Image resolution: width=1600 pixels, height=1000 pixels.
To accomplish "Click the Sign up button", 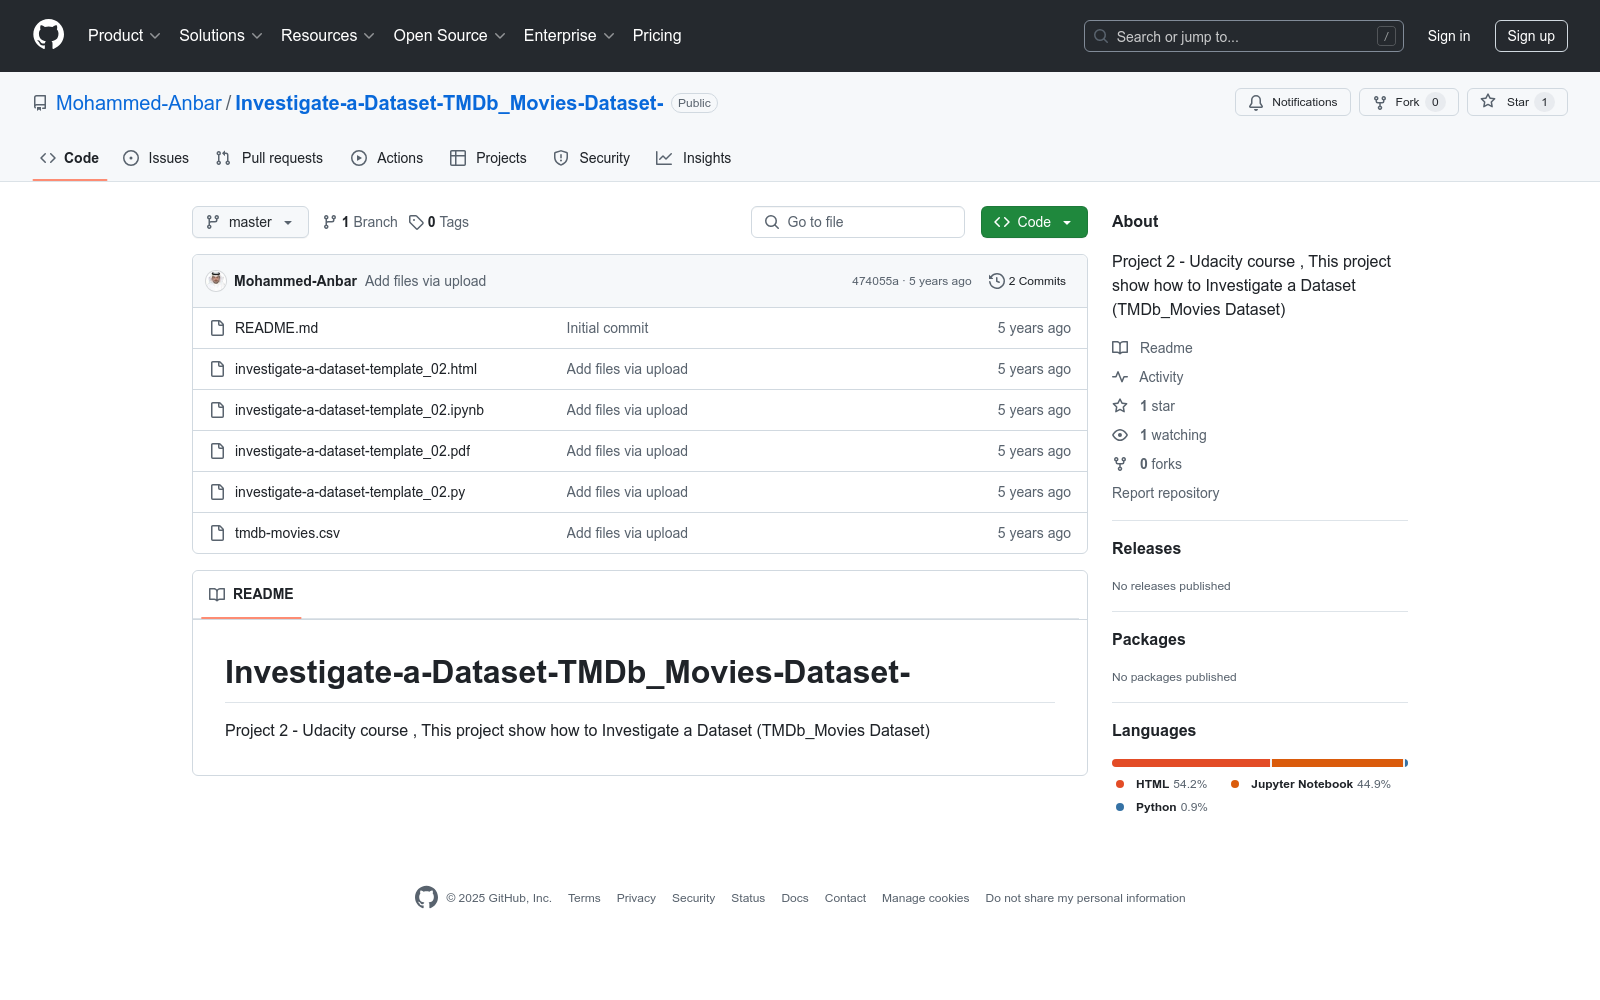I will click(x=1531, y=36).
